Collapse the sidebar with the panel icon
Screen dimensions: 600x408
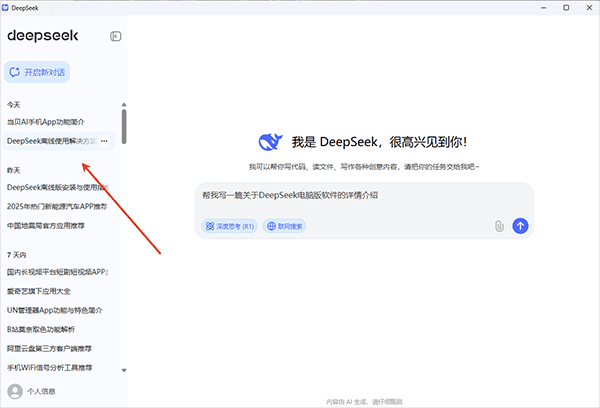tap(116, 36)
